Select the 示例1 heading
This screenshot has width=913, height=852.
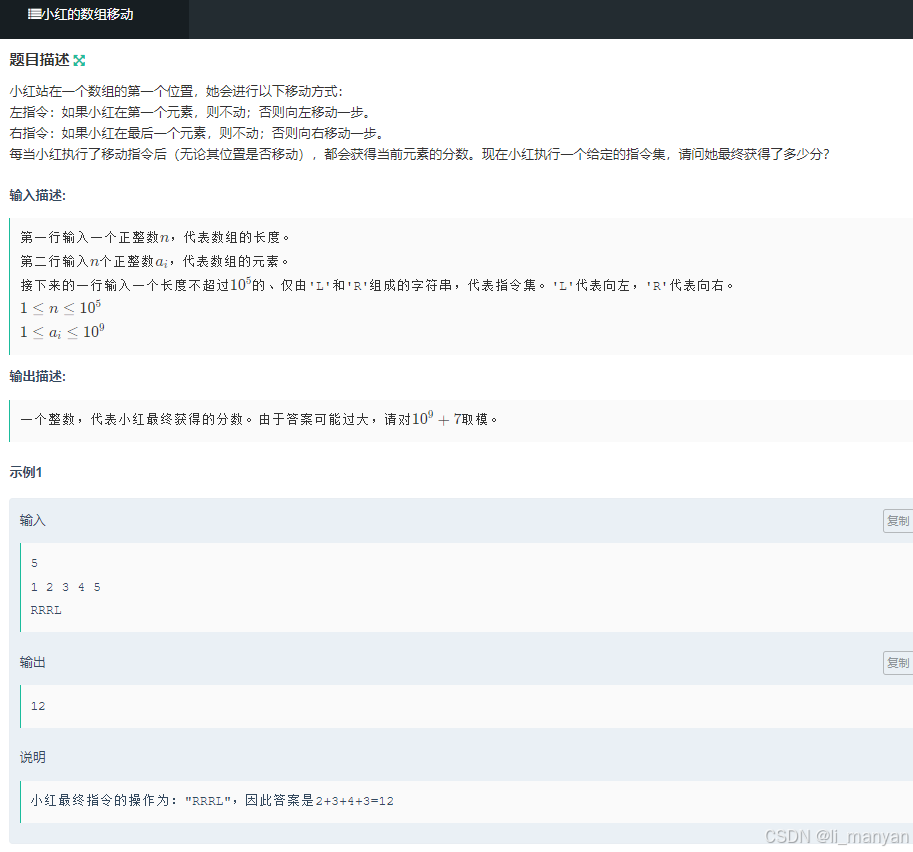pyautogui.click(x=26, y=472)
